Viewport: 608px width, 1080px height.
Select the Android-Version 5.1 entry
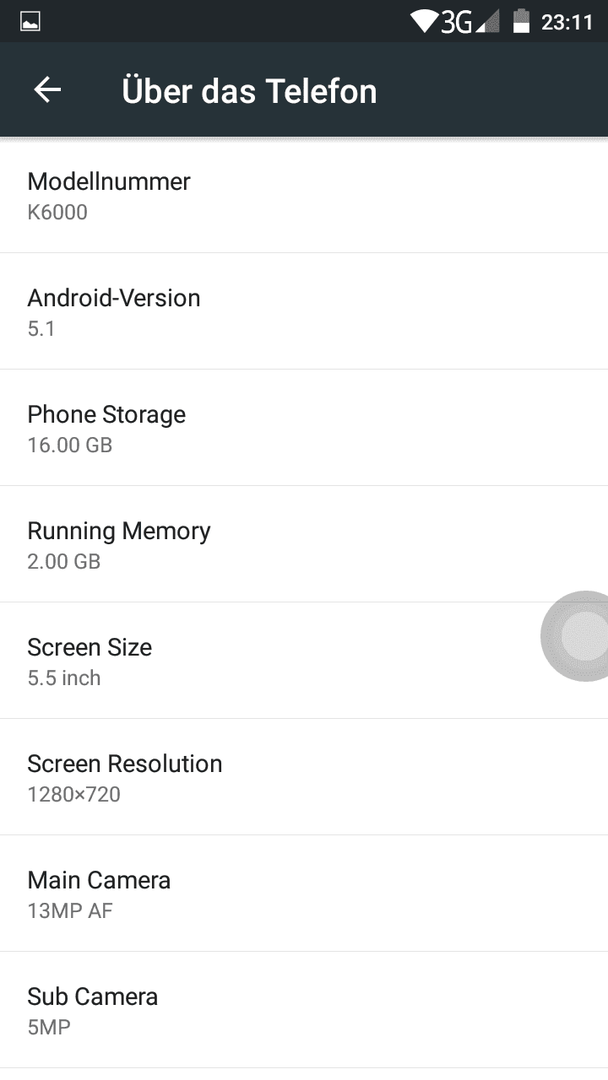(x=304, y=311)
